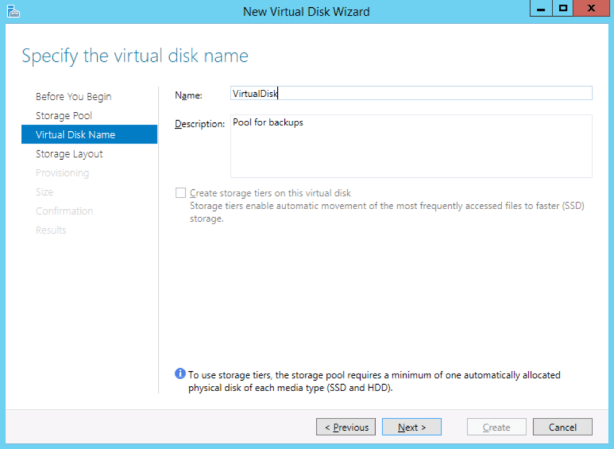The width and height of the screenshot is (614, 449).
Task: Minimize the New Virtual Disk Wizard window
Action: tap(539, 9)
